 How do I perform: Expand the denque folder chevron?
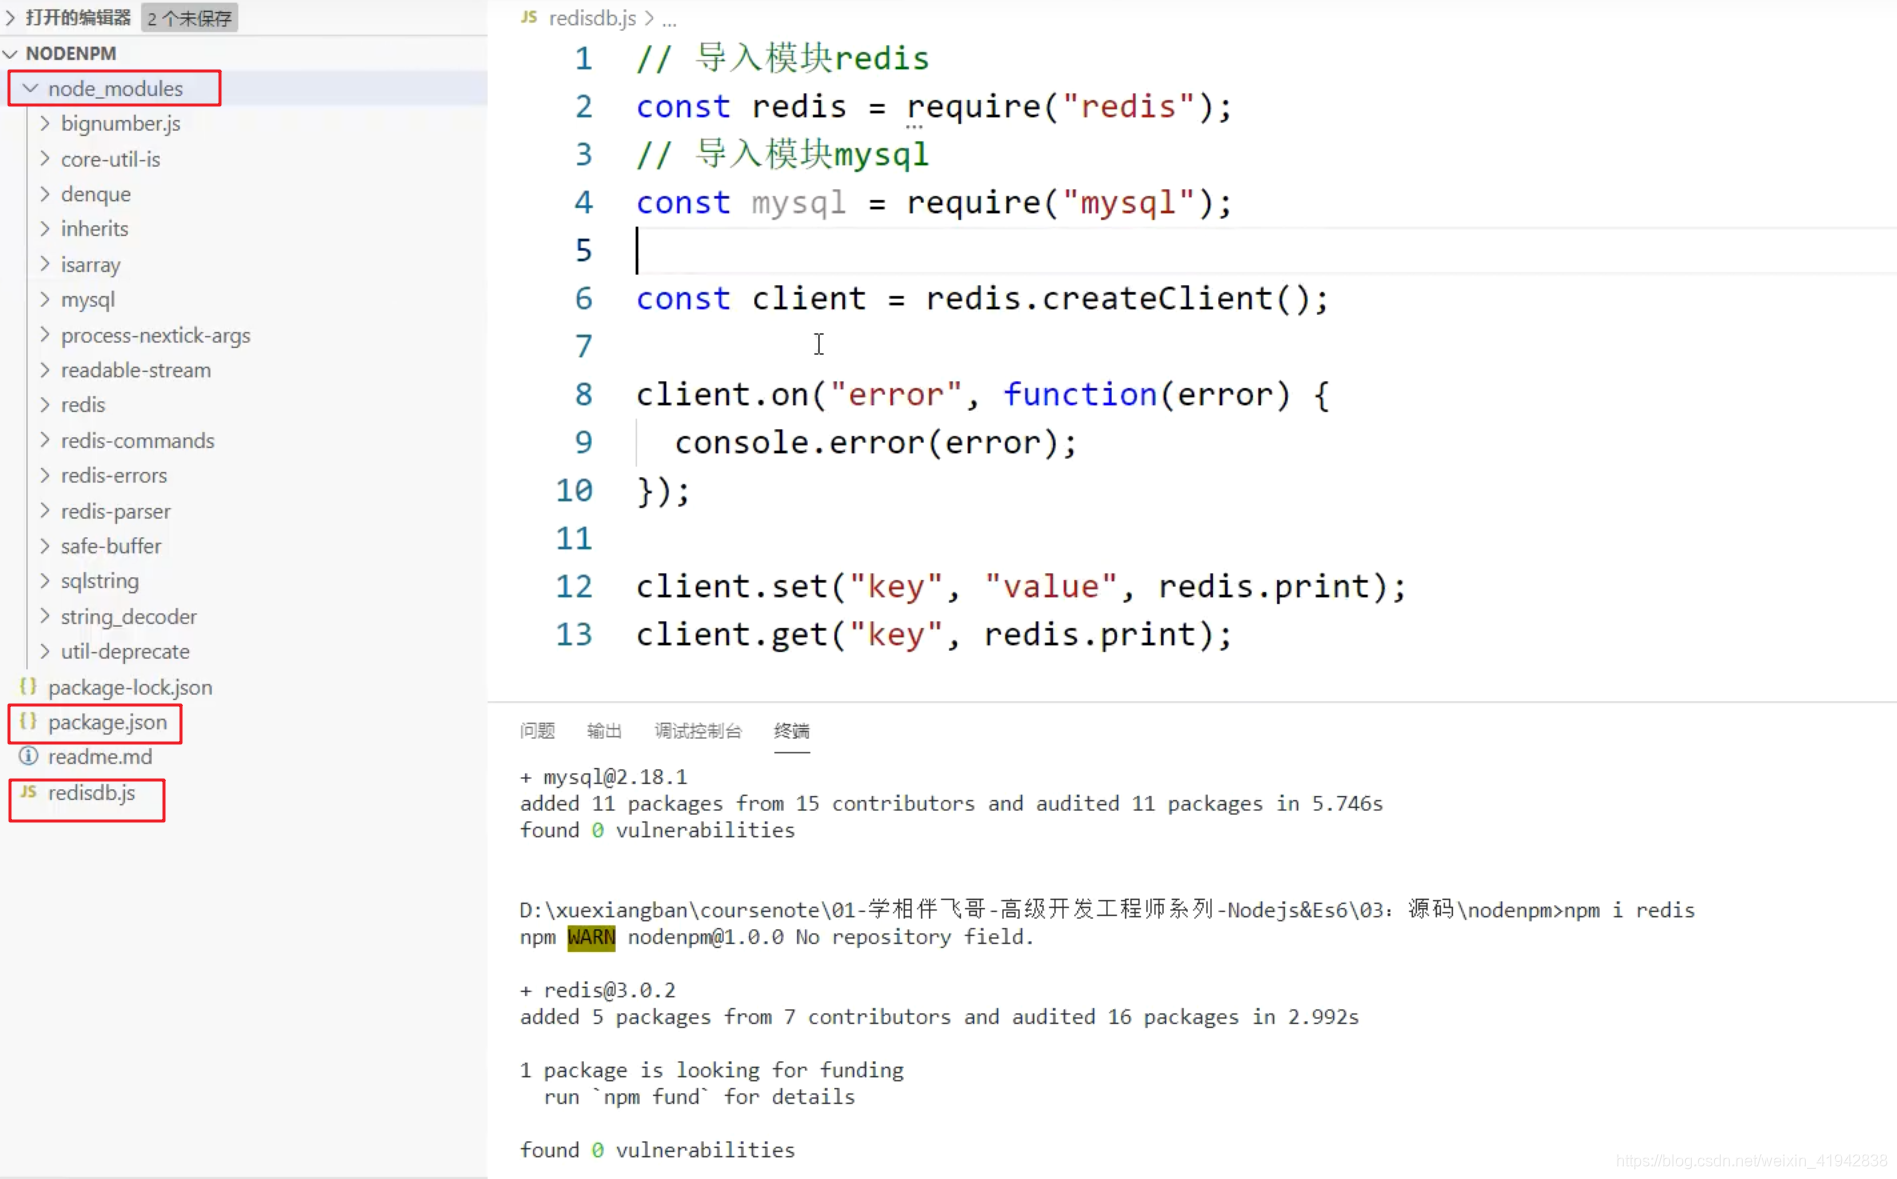(x=45, y=193)
